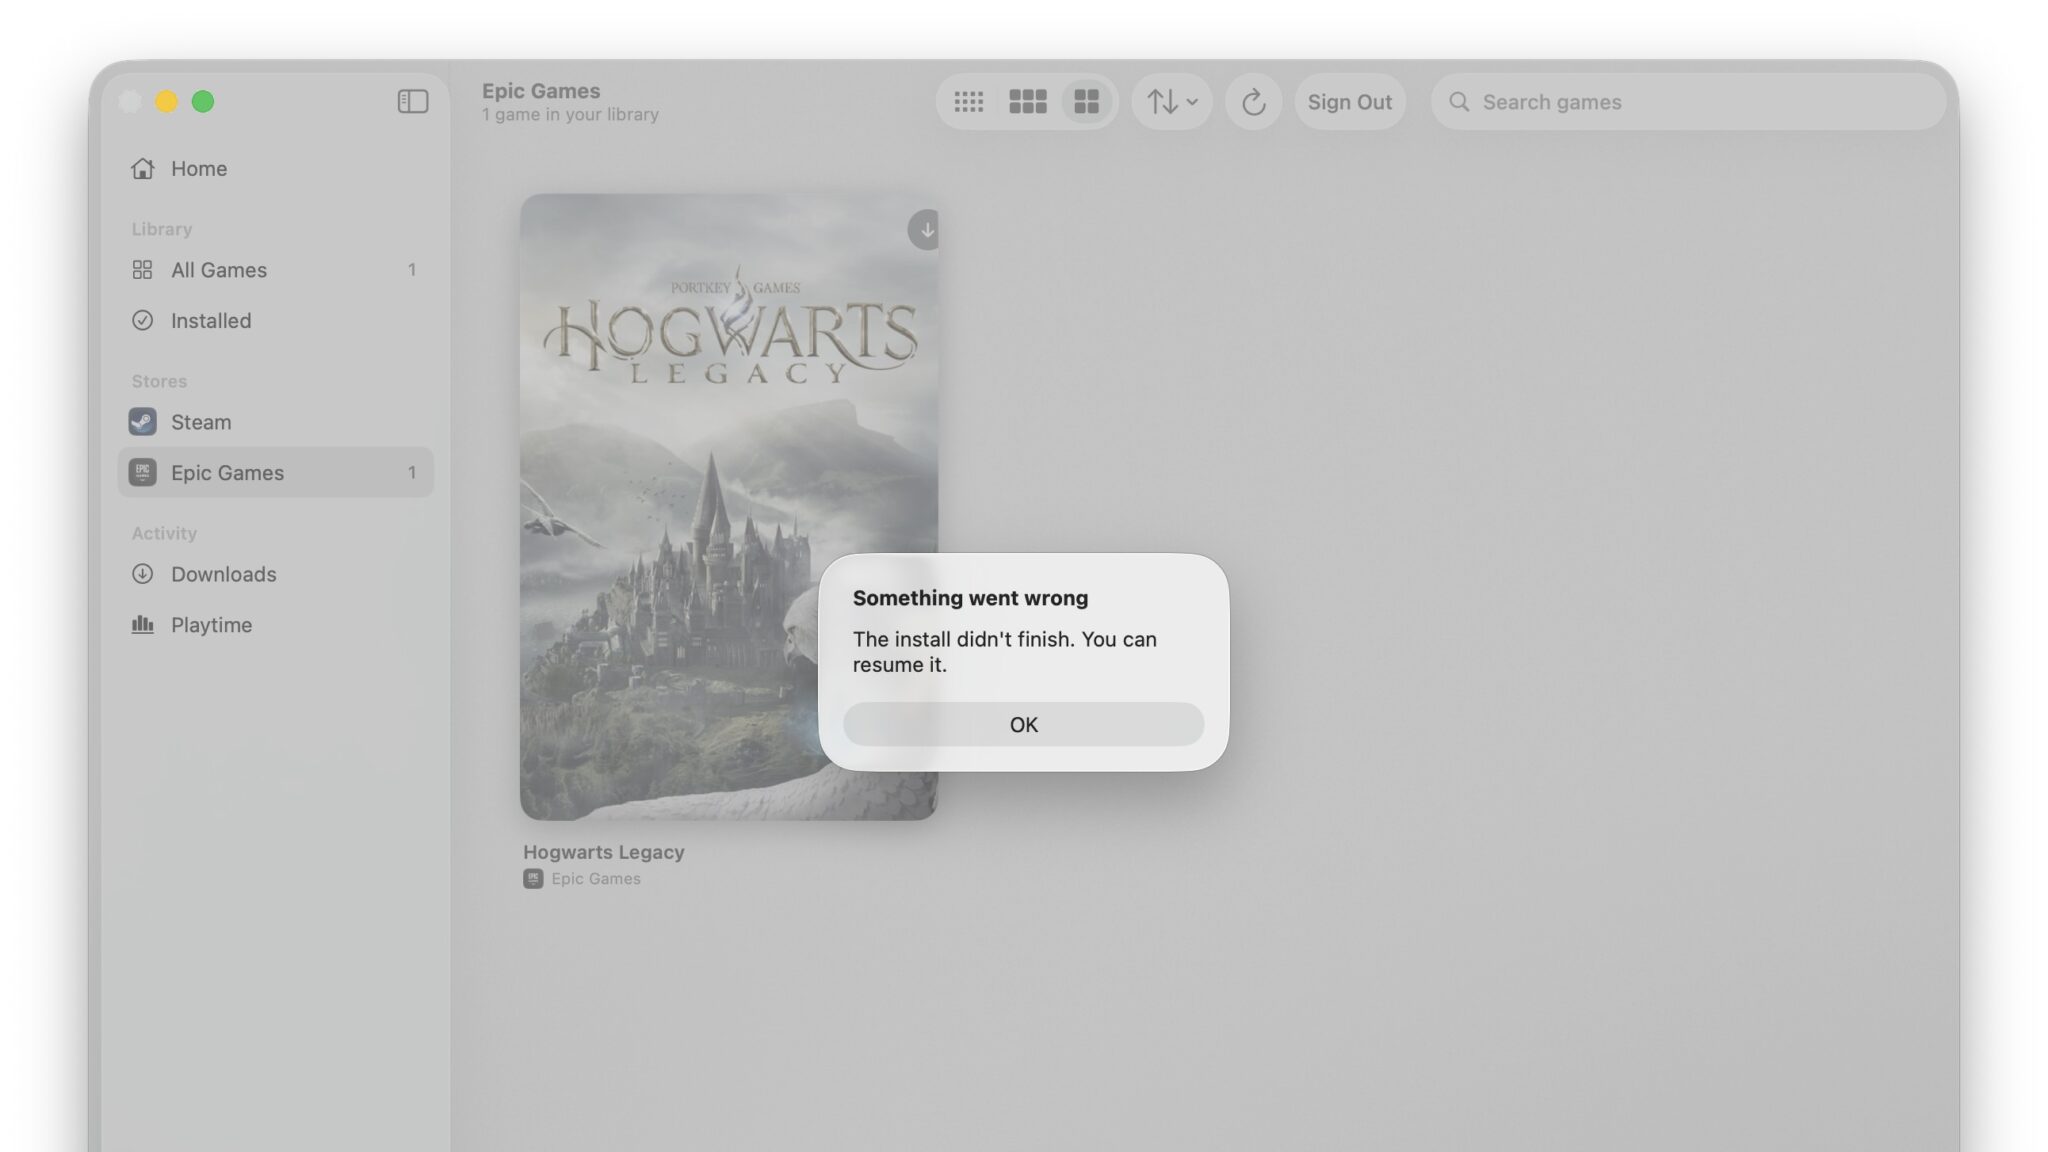Click the Home house icon
The height and width of the screenshot is (1152, 2048).
[143, 168]
